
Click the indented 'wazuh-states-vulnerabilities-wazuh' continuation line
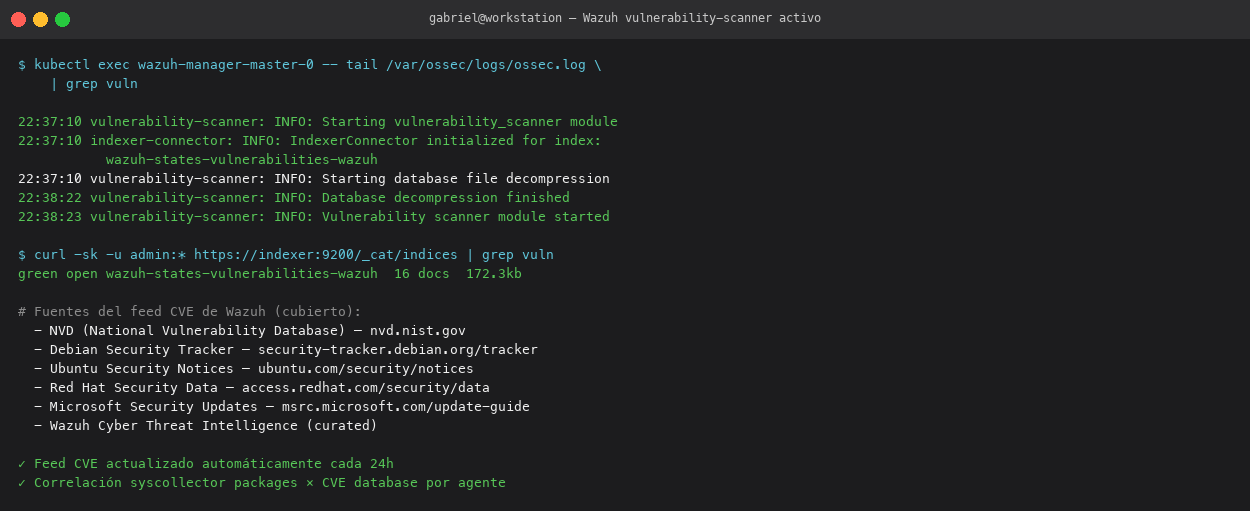242,159
